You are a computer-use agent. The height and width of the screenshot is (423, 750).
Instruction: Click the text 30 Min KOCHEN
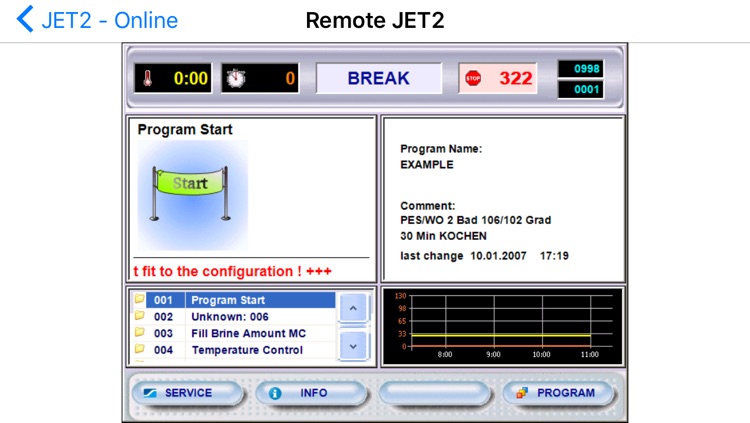pos(443,236)
